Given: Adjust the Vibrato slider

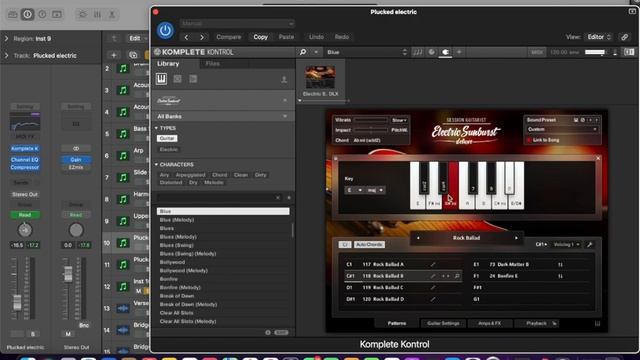Looking at the screenshot, I should [x=371, y=120].
